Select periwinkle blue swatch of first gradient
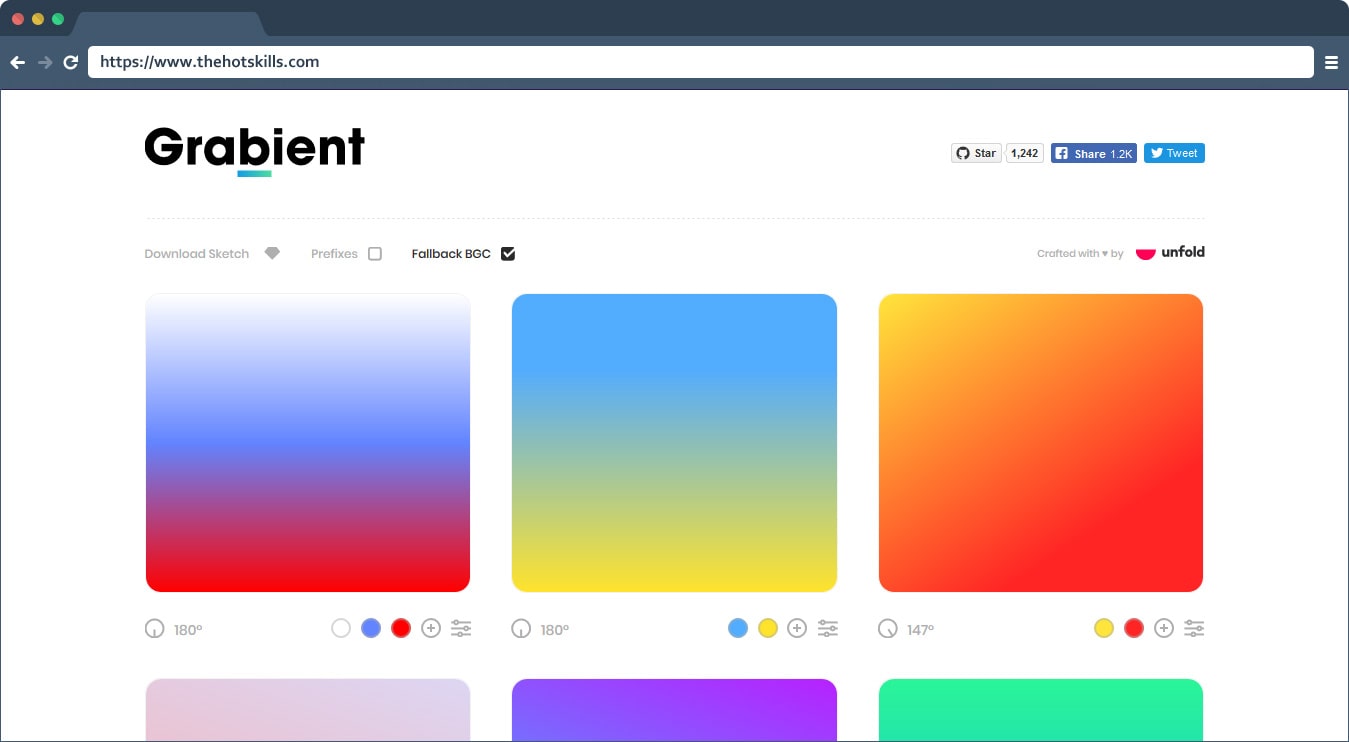This screenshot has height=742, width=1349. pos(371,628)
